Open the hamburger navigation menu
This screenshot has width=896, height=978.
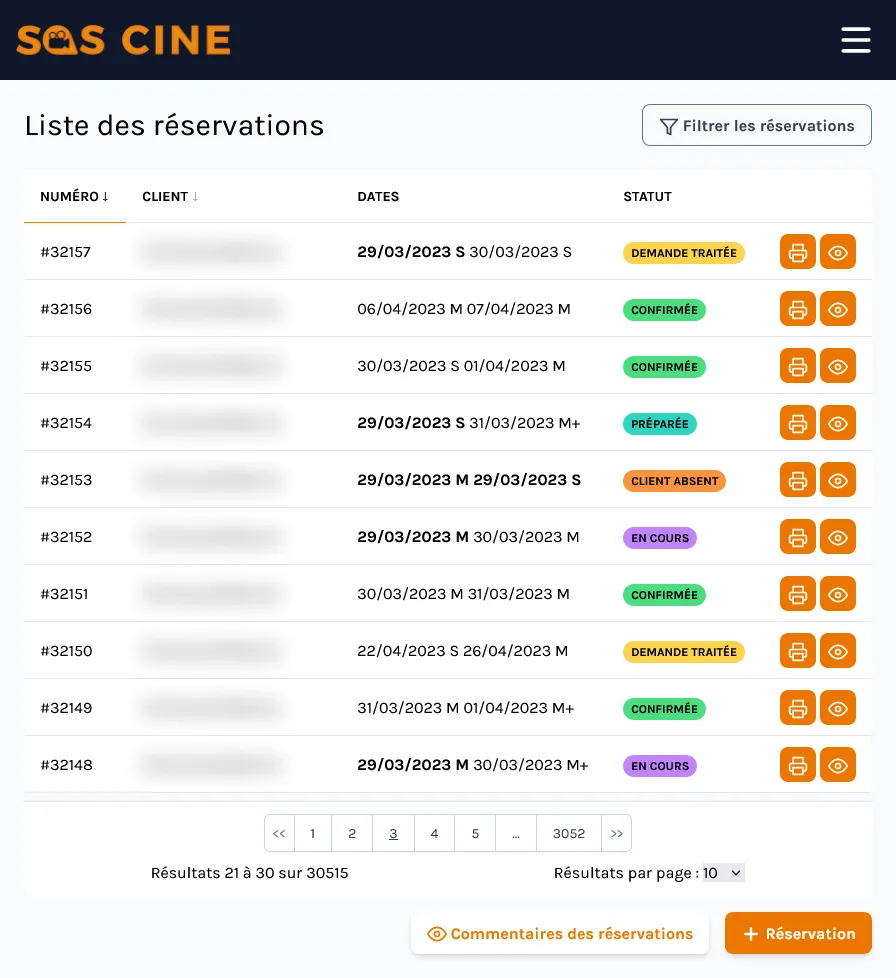pos(856,40)
